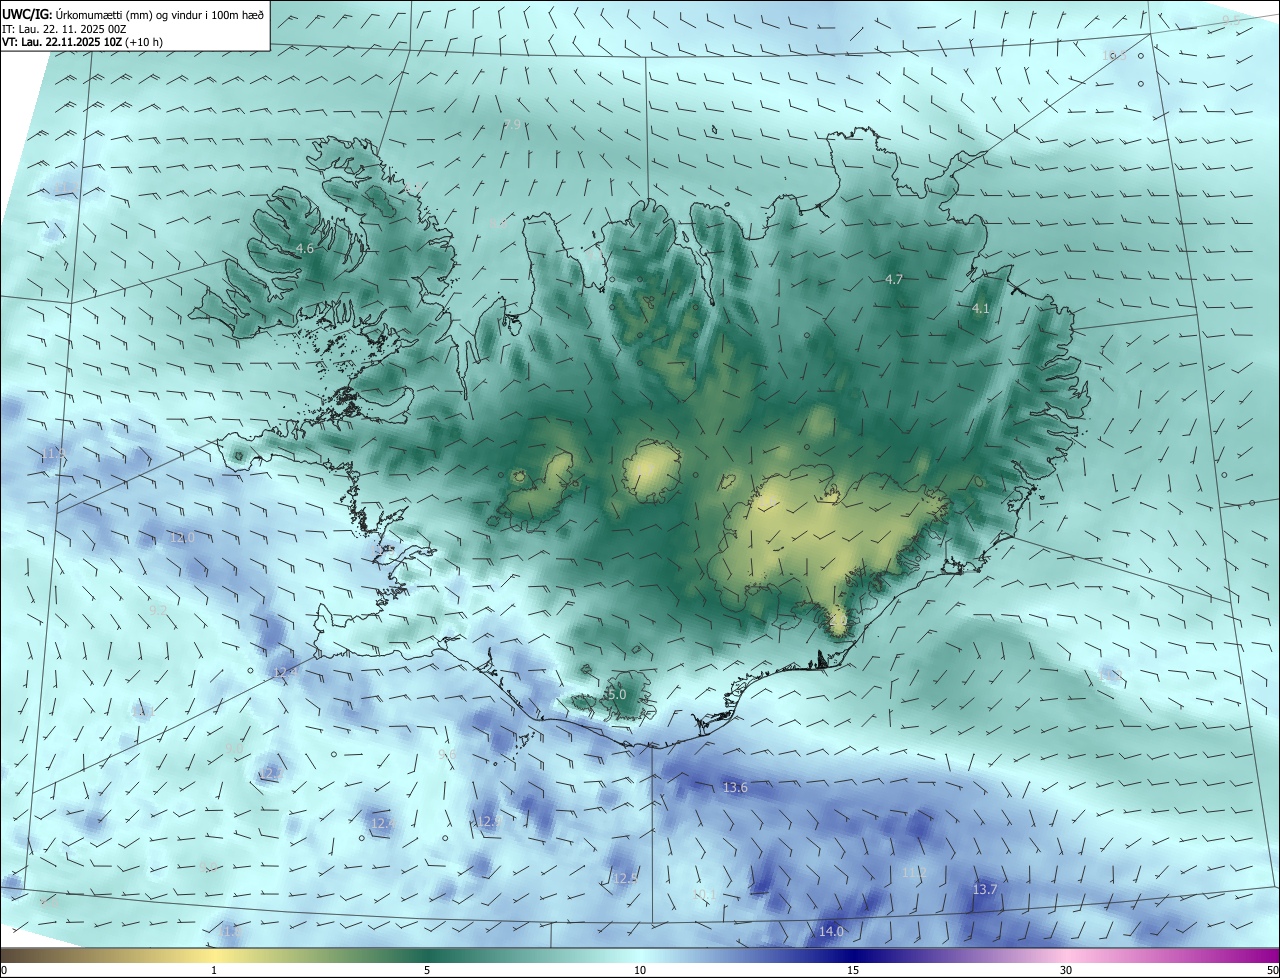1280x978 pixels.
Task: Click the 13.7 value in the southeast sea
Action: (x=985, y=889)
